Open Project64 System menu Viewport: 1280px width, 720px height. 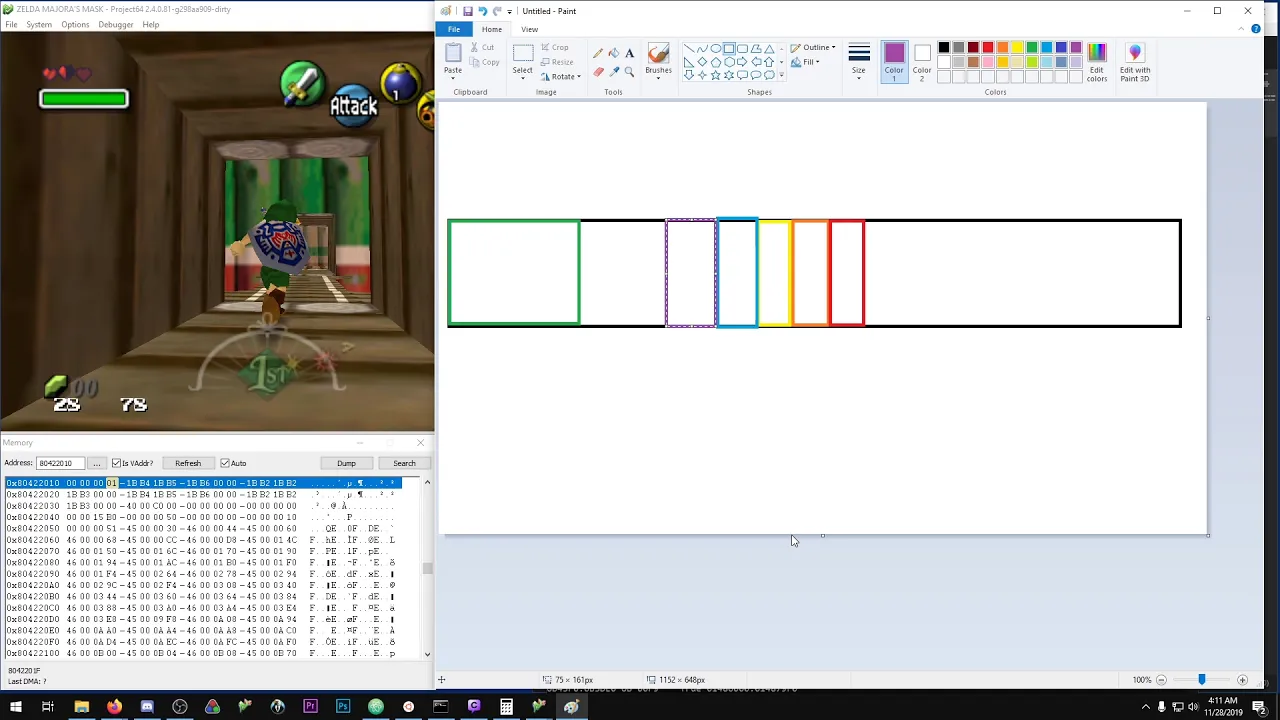tap(39, 24)
